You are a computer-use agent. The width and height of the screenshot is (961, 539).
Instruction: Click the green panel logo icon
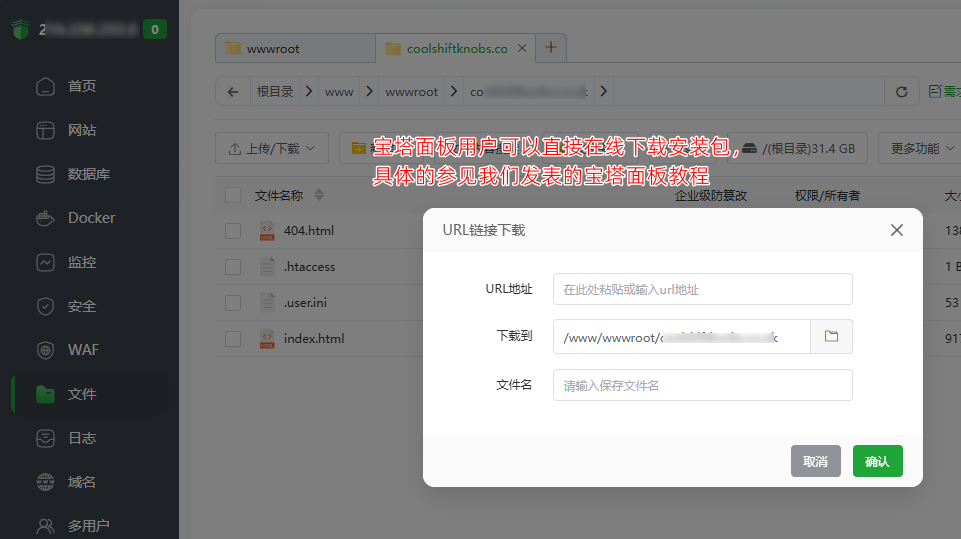(21, 29)
